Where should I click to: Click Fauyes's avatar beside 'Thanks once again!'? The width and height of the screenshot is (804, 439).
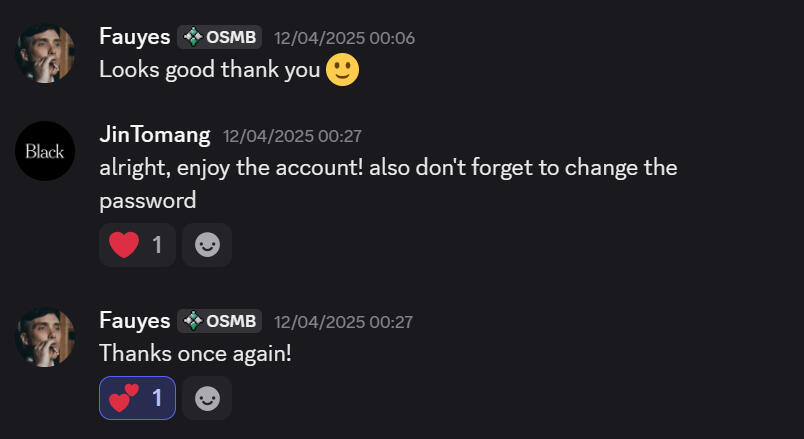coord(45,337)
